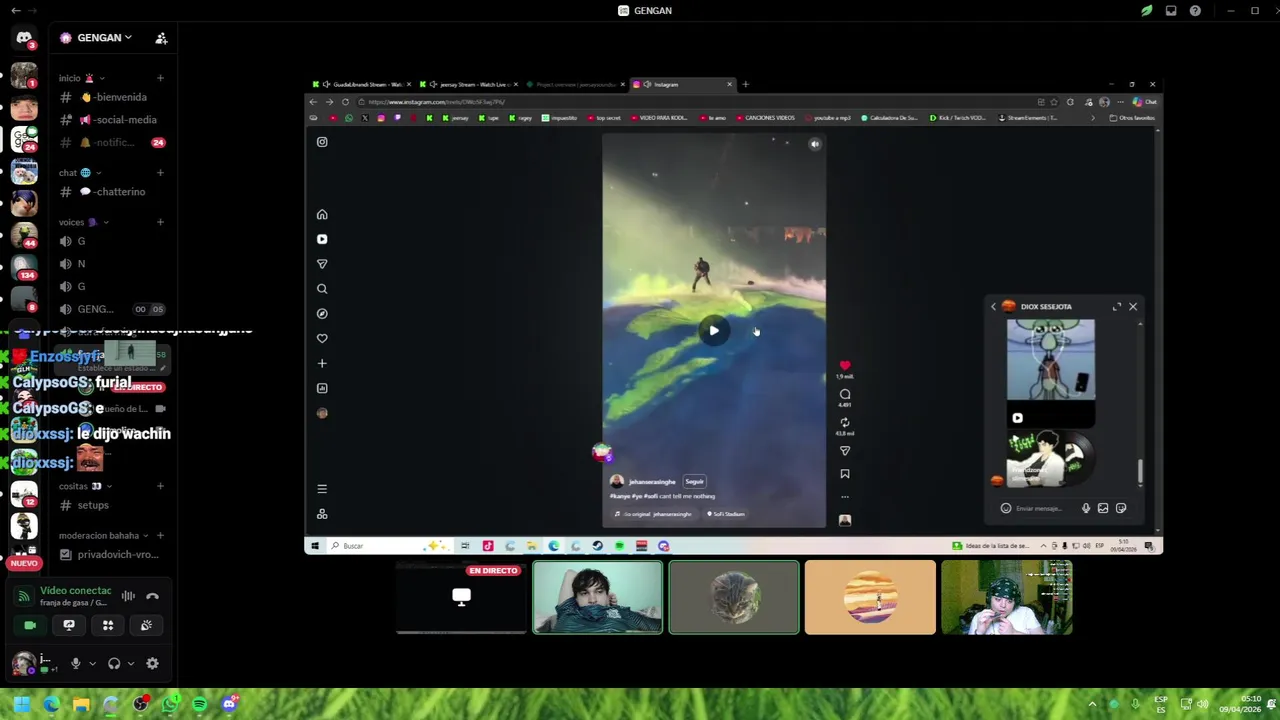
Task: Open the server with 44 notifications
Action: click(24, 235)
